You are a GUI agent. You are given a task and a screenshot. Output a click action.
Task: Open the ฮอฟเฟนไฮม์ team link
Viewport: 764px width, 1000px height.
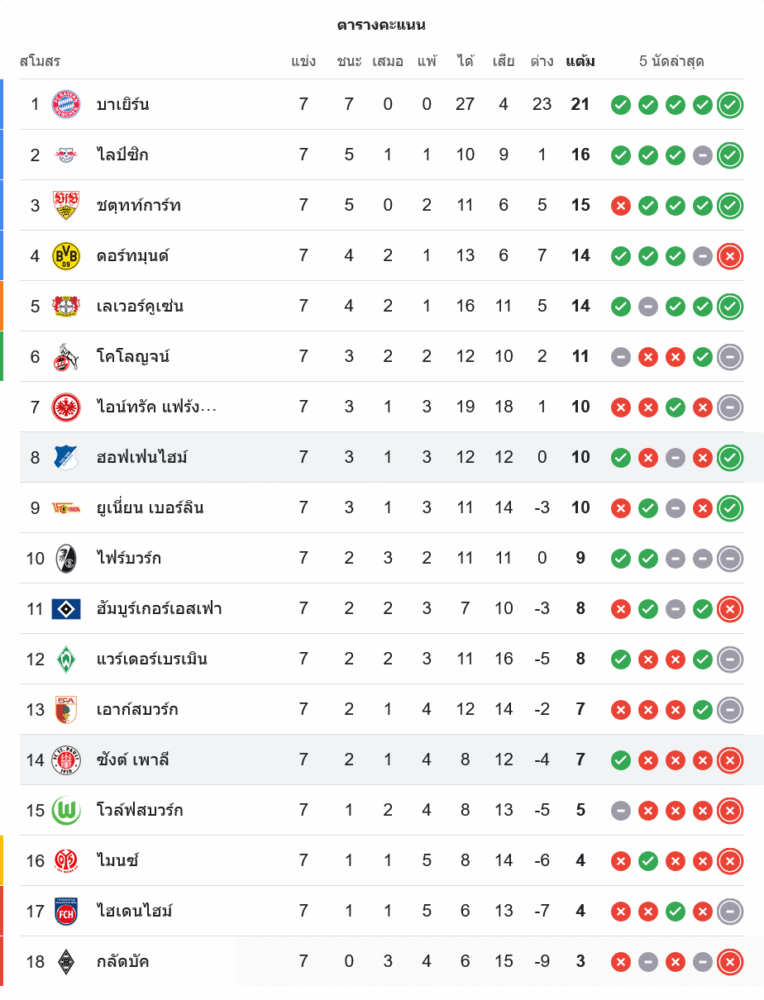pos(142,457)
